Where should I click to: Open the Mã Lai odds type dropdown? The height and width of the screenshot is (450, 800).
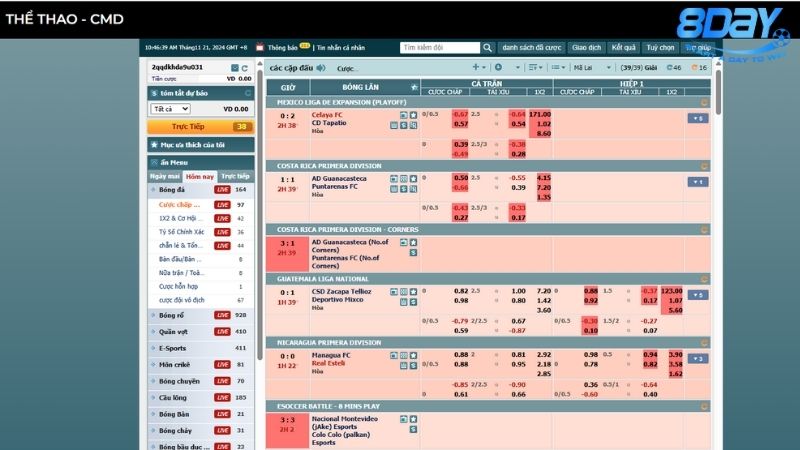592,67
